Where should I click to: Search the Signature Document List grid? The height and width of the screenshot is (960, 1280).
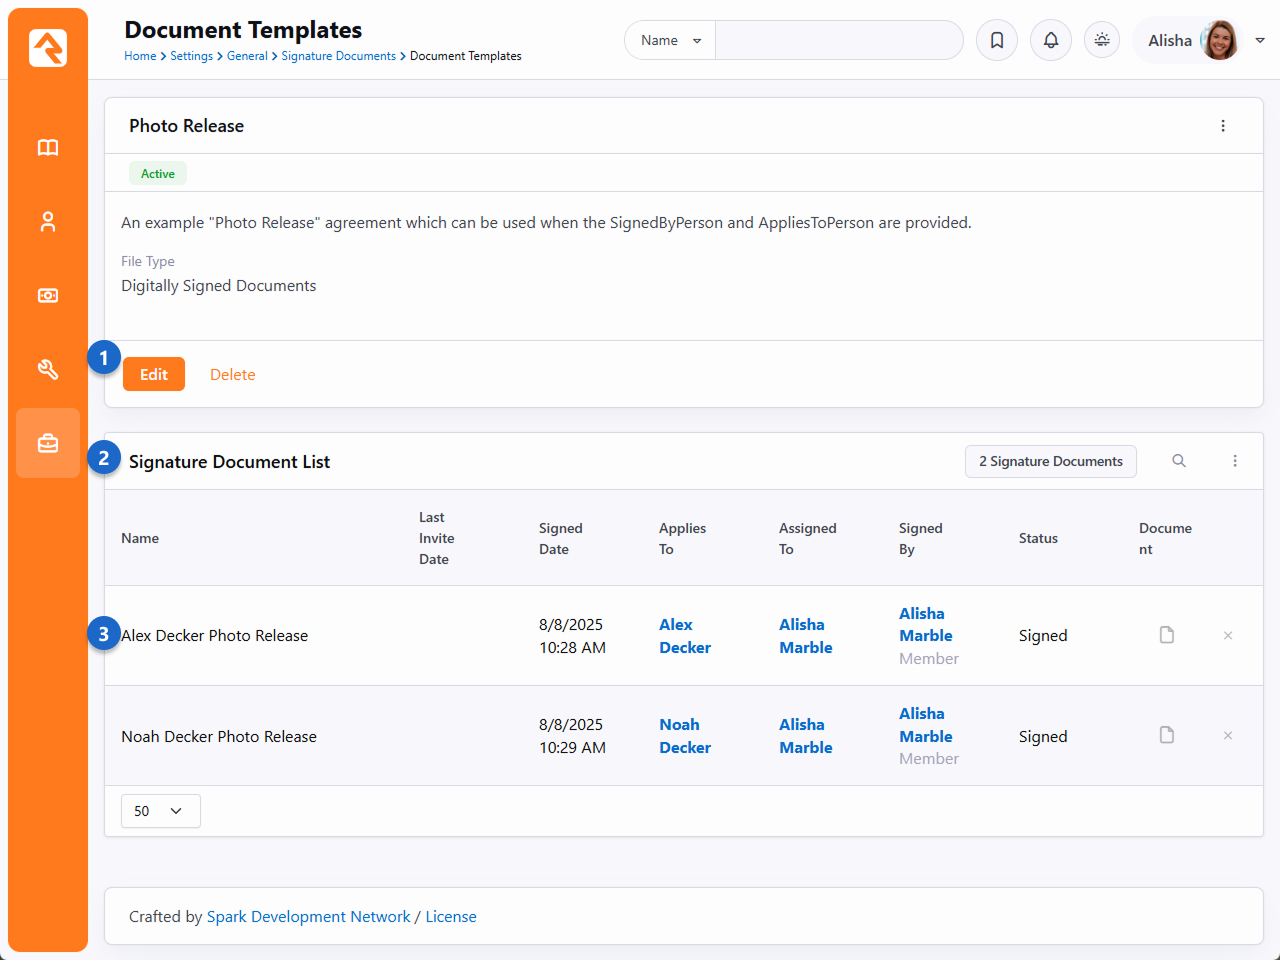coord(1179,461)
